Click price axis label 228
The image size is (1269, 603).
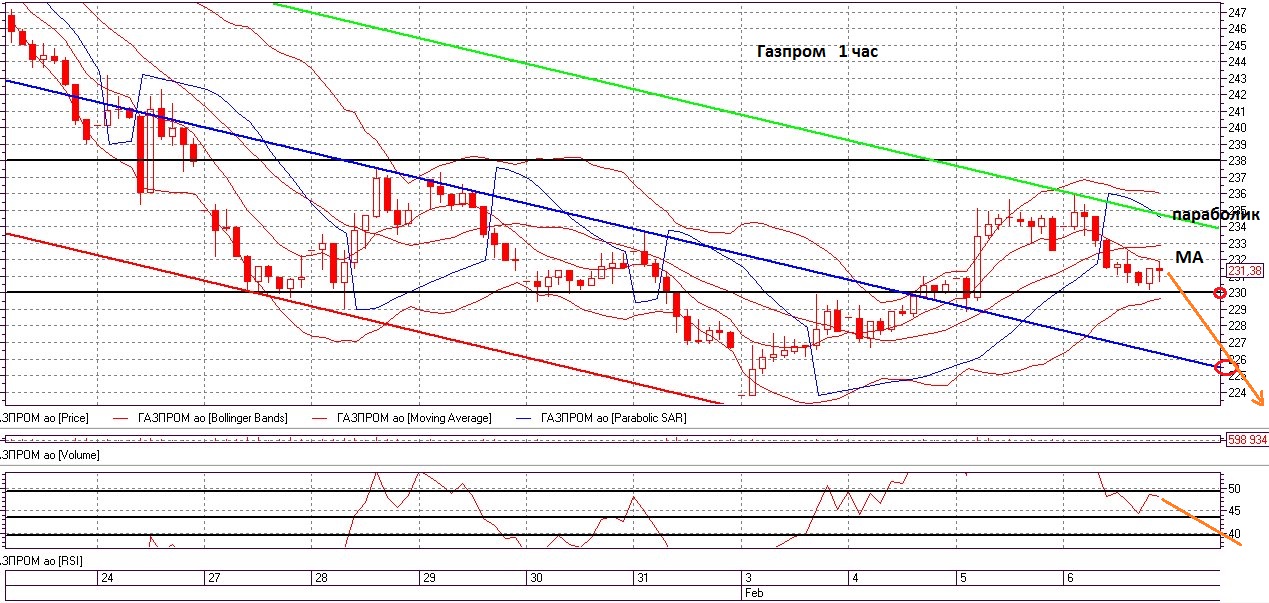(x=1237, y=326)
